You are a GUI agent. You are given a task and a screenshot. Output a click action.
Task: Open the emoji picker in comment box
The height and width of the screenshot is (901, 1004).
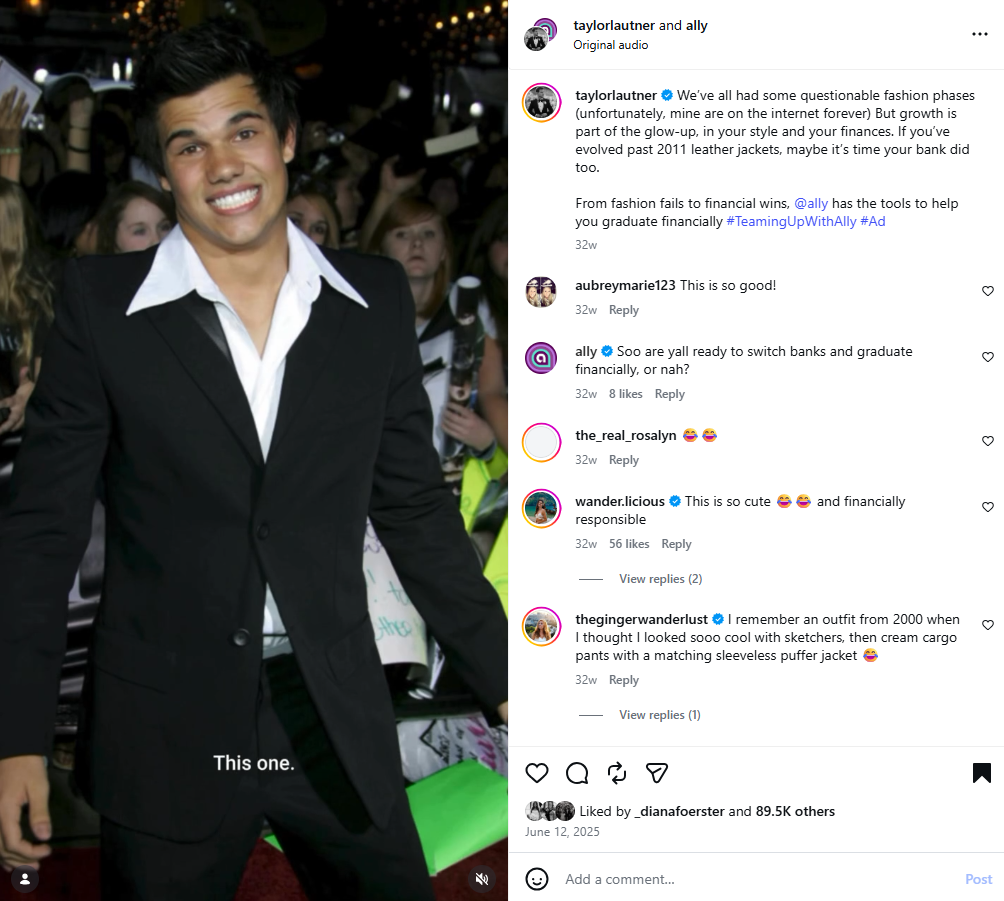[537, 879]
